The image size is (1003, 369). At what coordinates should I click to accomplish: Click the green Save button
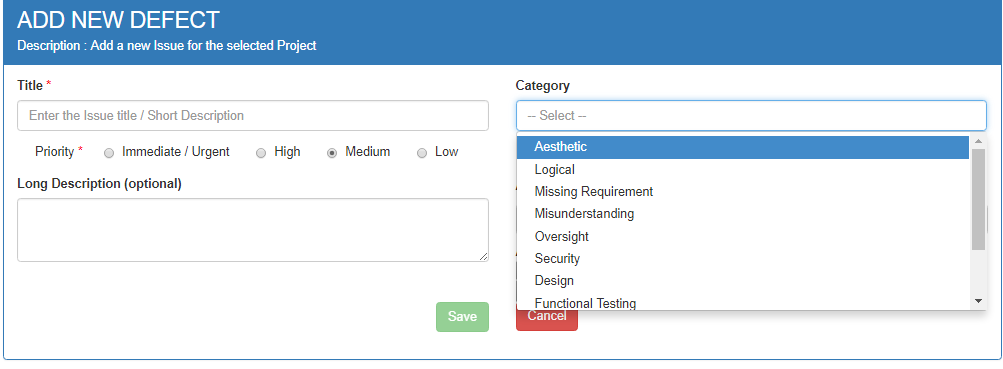tap(462, 317)
